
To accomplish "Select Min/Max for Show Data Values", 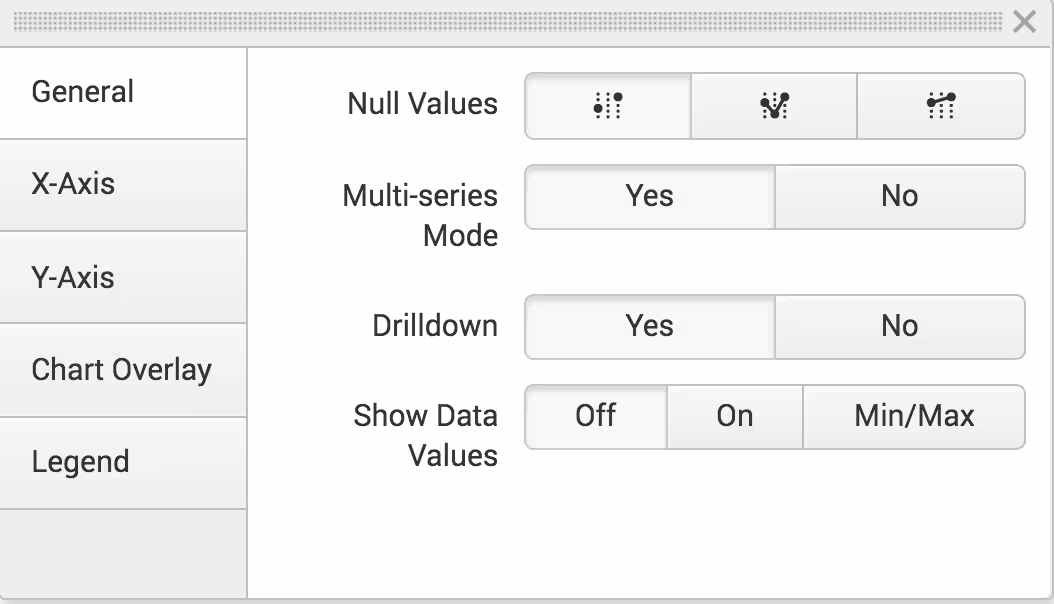I will (914, 416).
